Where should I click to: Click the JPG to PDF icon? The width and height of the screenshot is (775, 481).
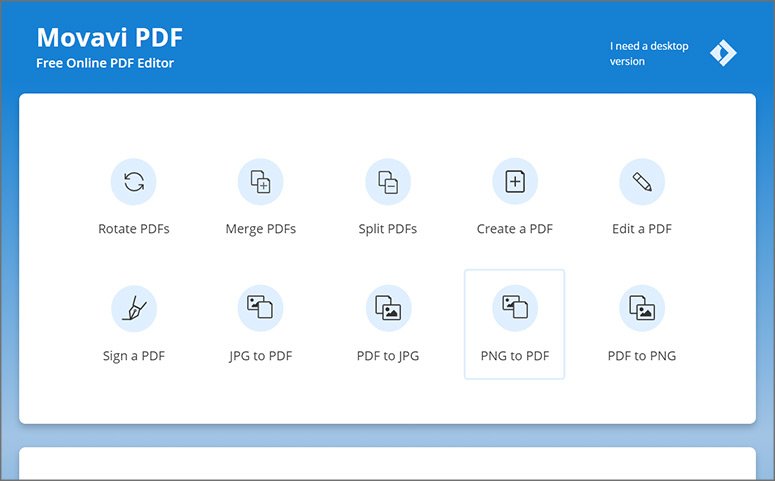(260, 307)
